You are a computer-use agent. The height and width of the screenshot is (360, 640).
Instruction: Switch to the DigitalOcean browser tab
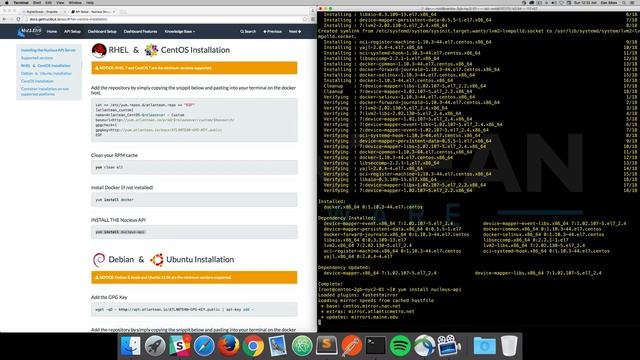[43, 12]
